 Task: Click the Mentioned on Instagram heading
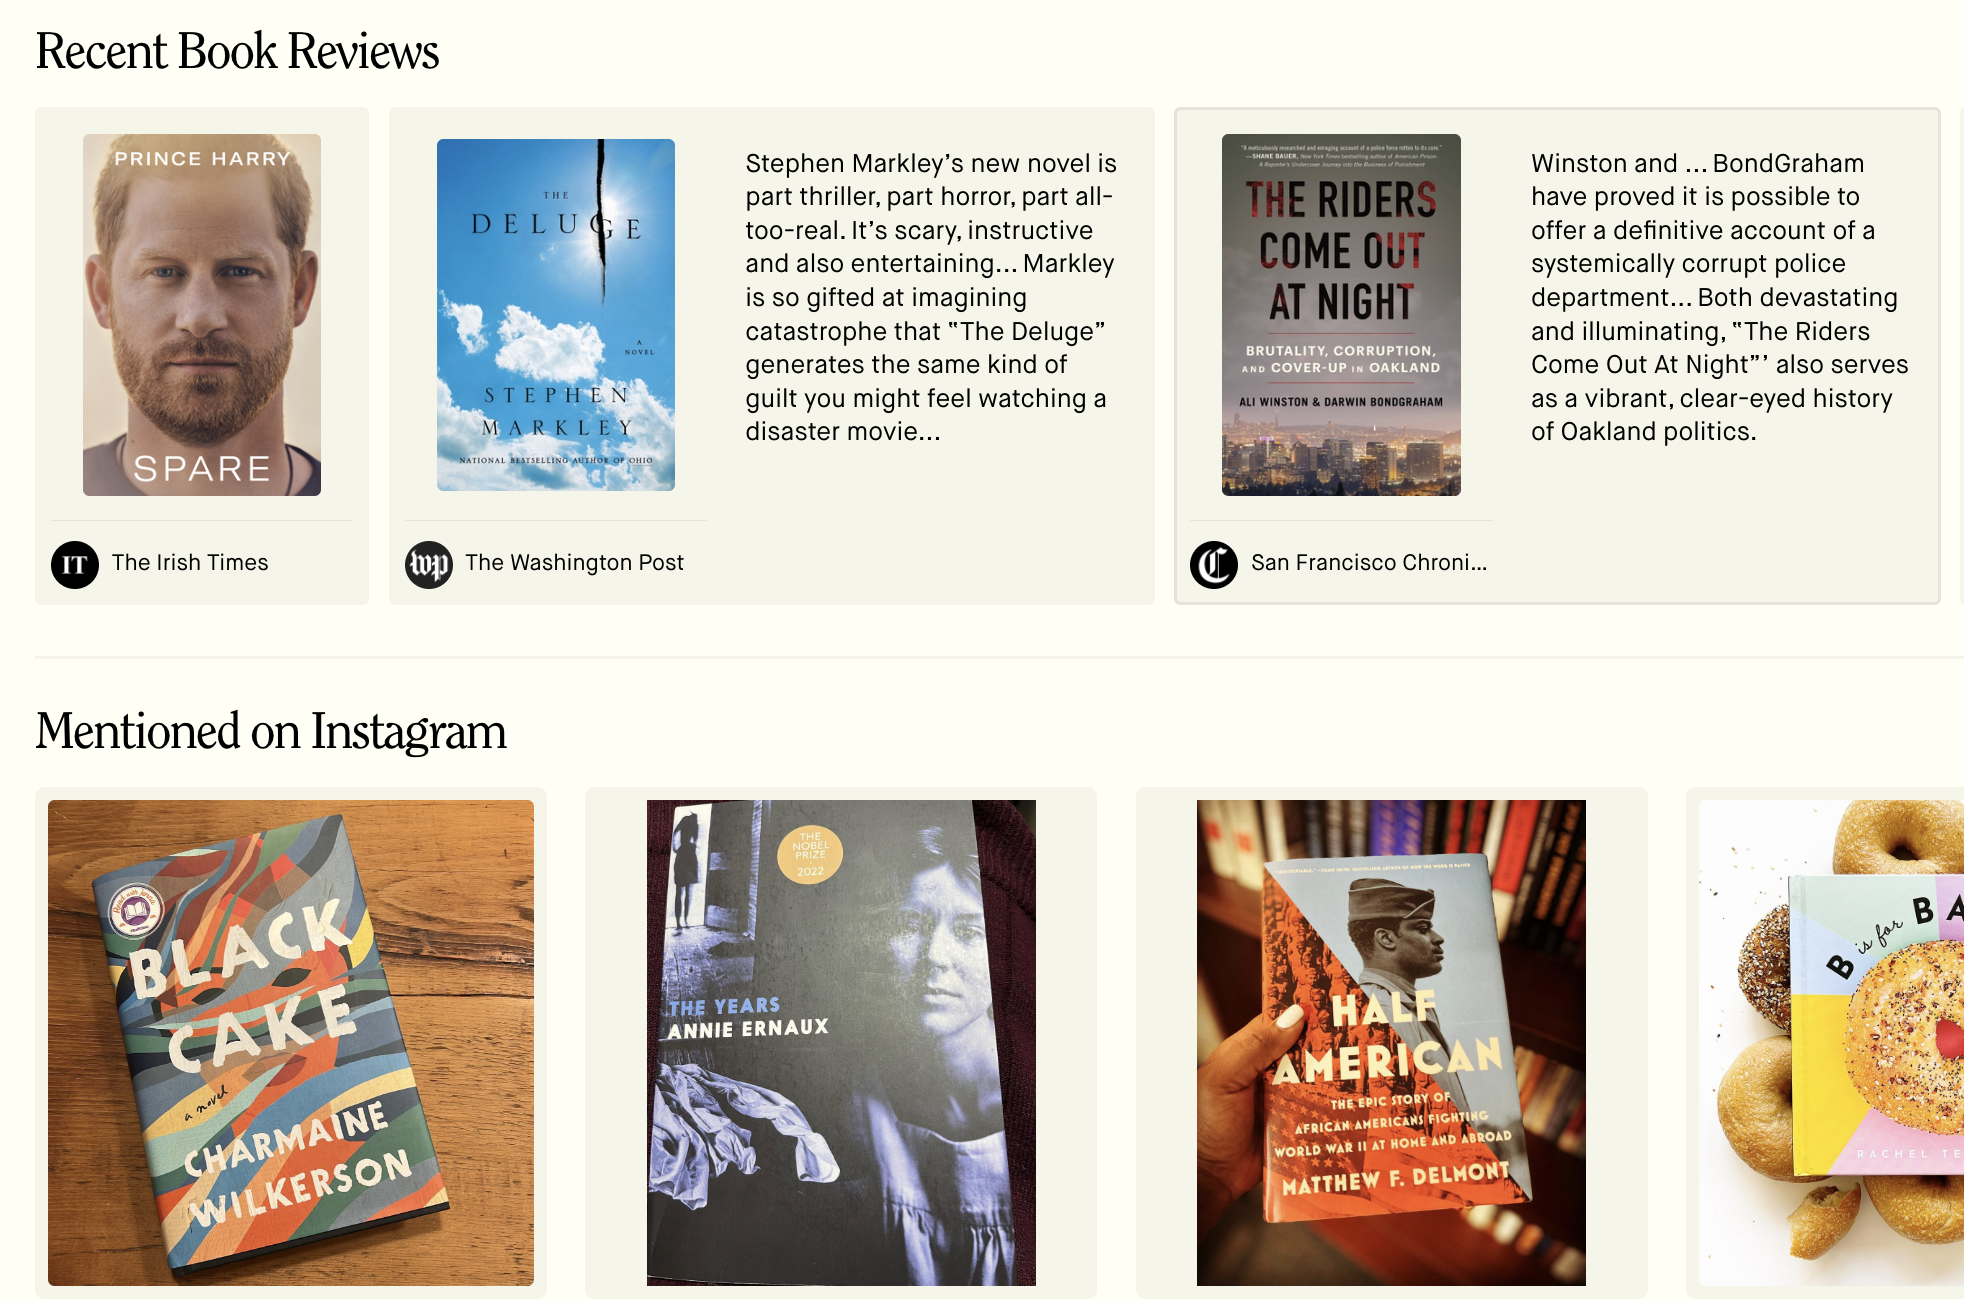pyautogui.click(x=271, y=732)
